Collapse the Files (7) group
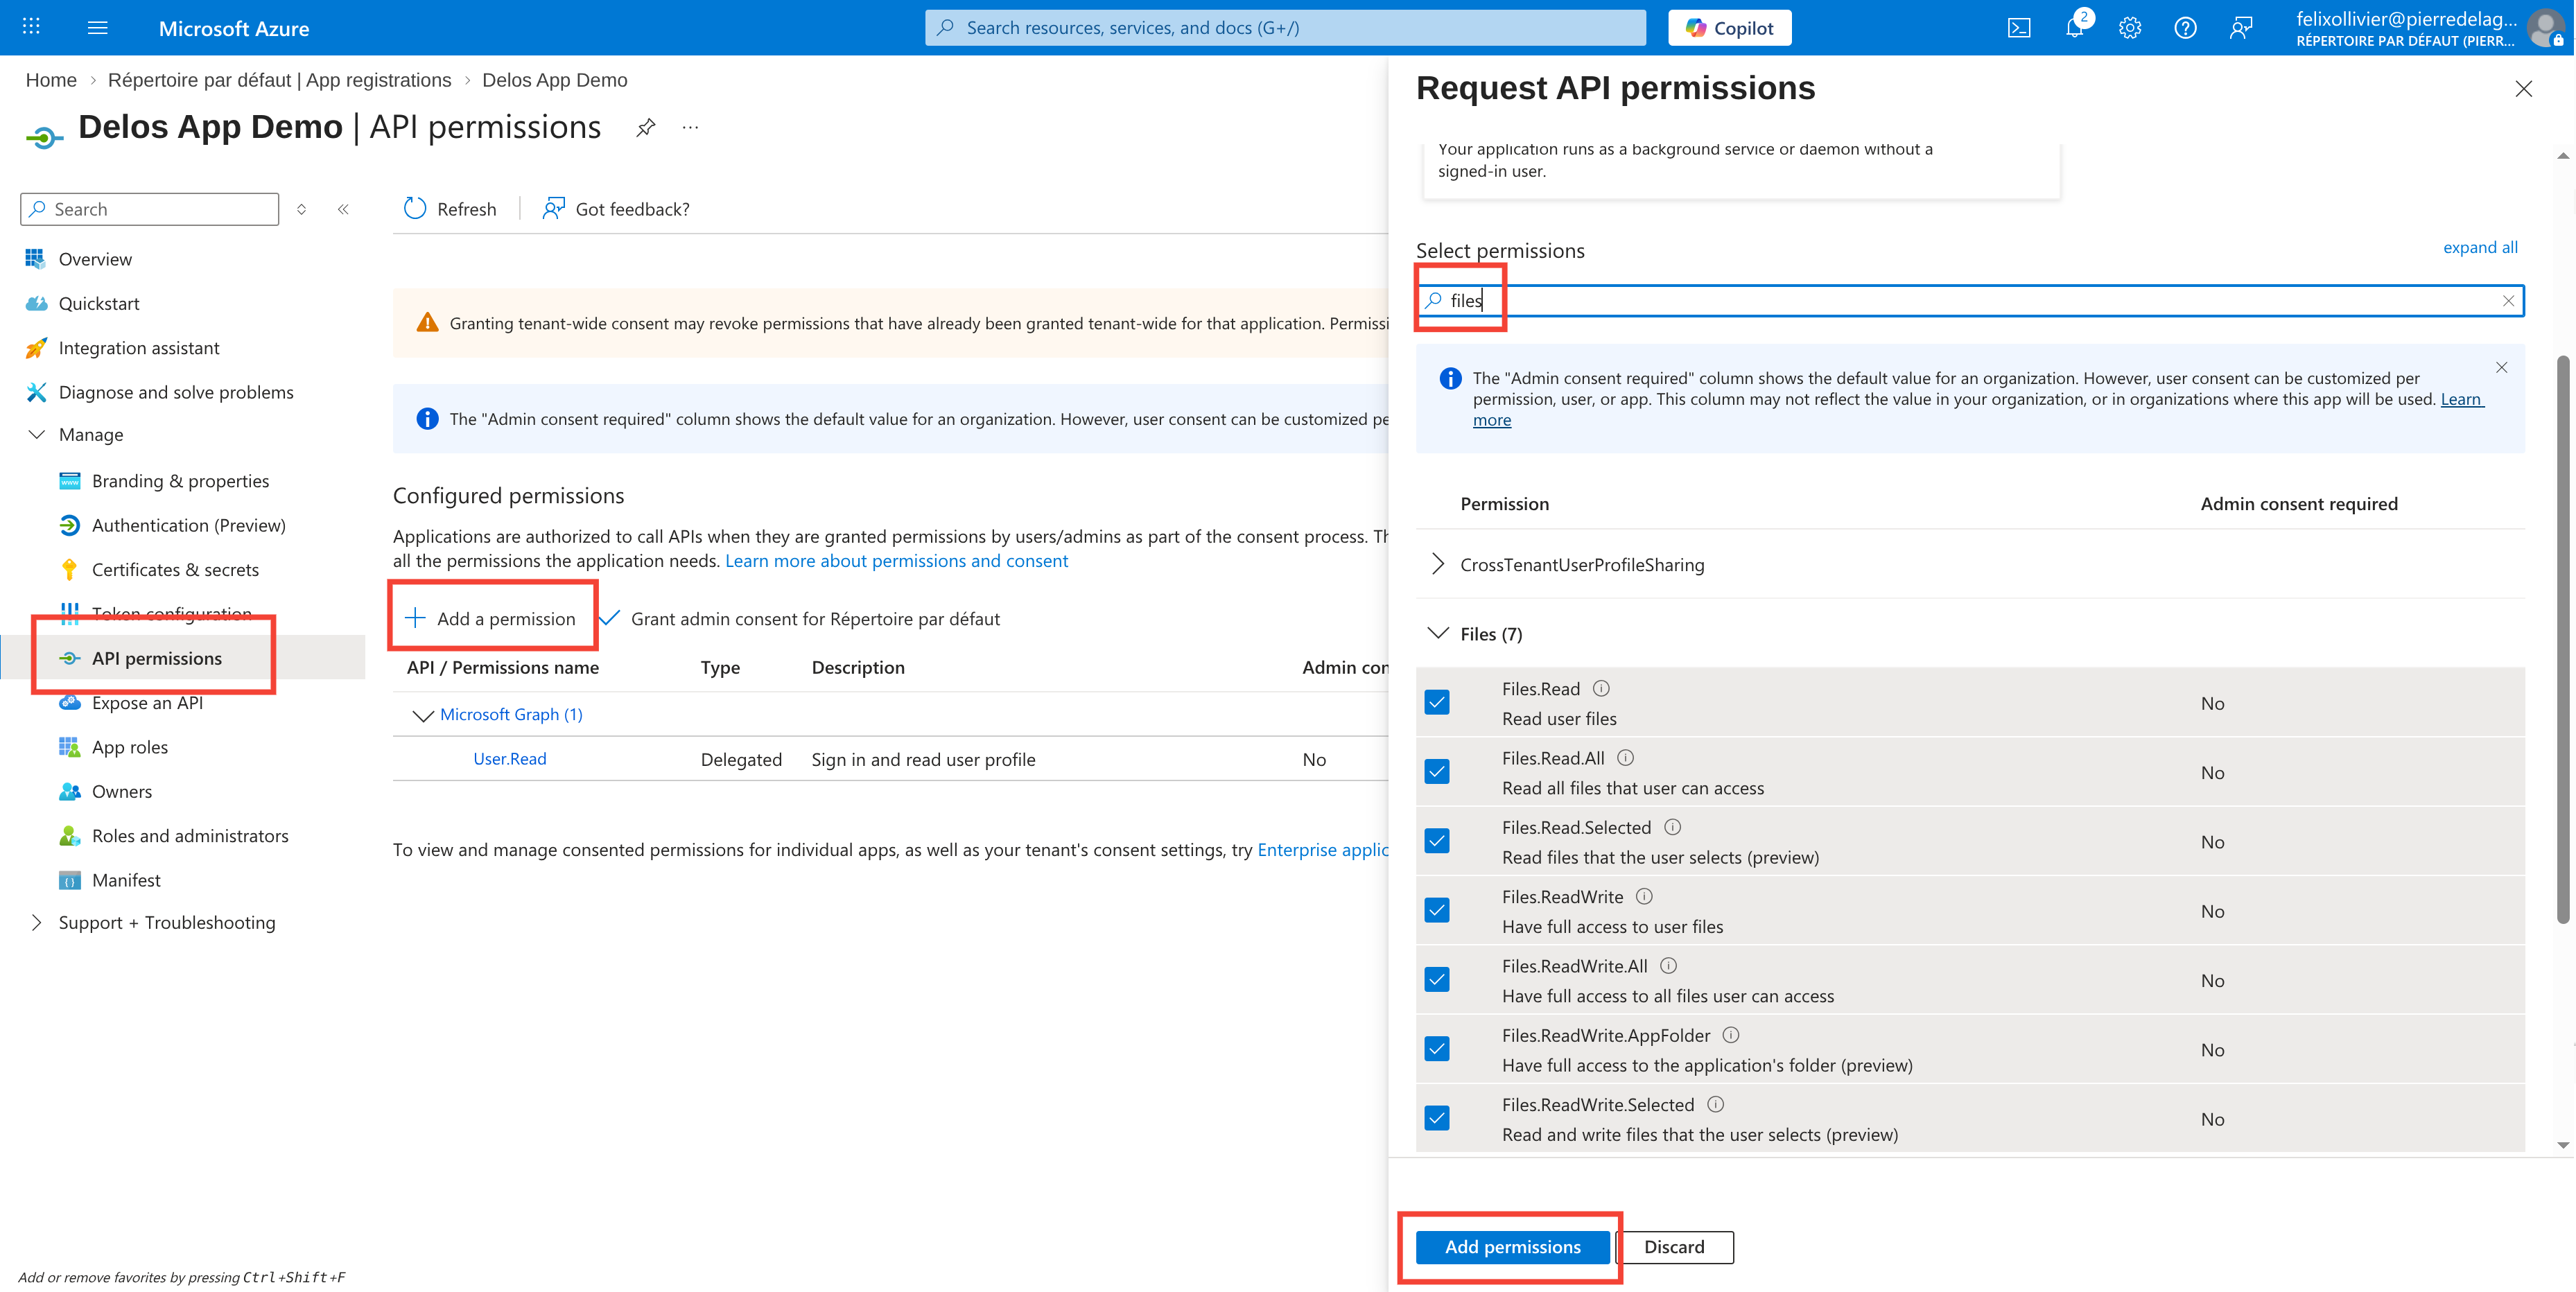This screenshot has width=2576, height=1292. pos(1438,633)
